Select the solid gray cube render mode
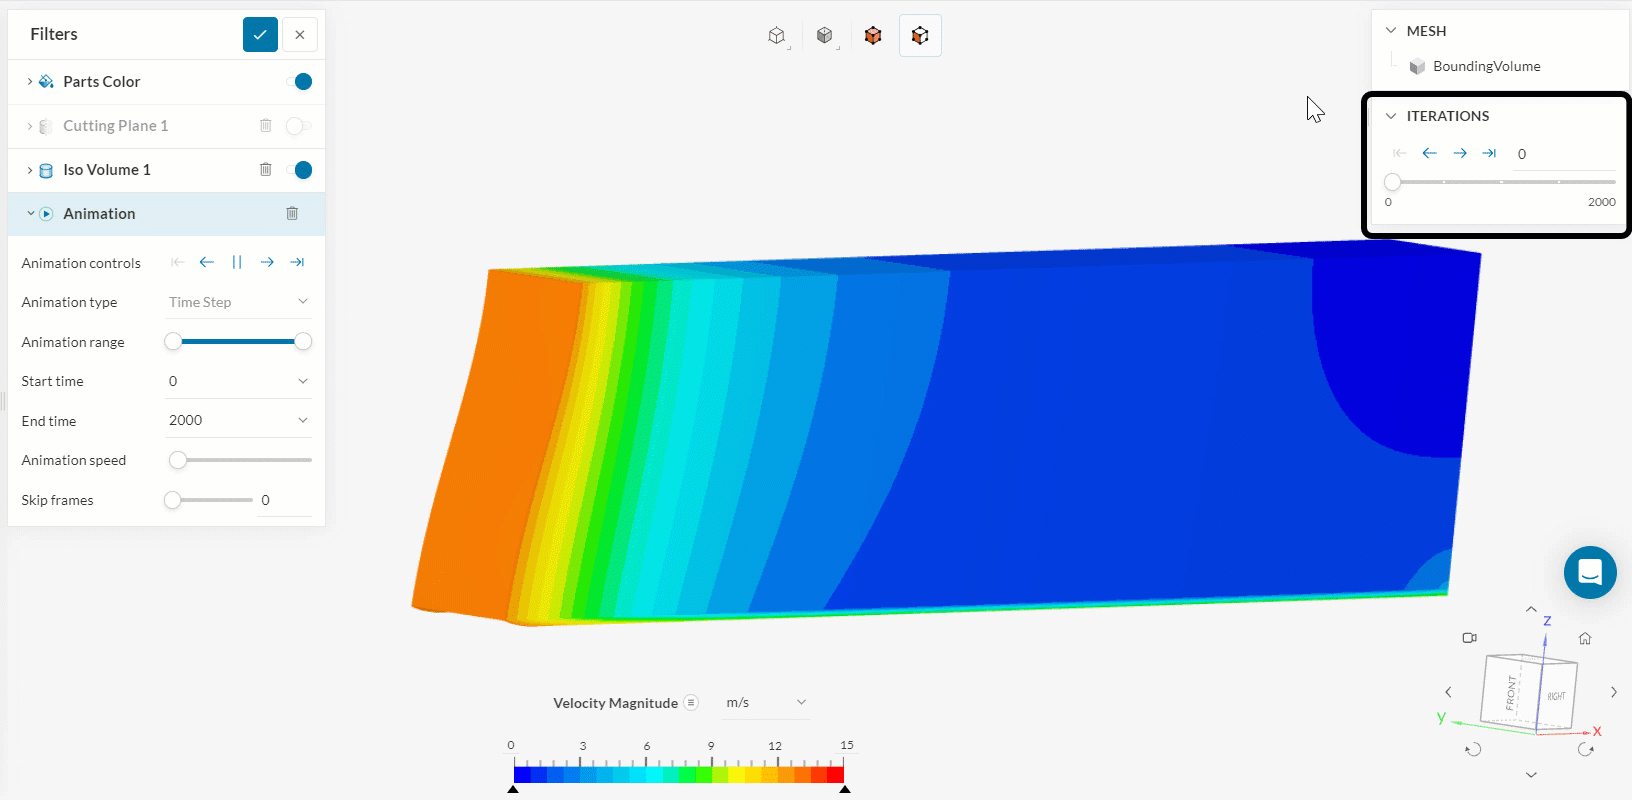1632x800 pixels. (825, 36)
